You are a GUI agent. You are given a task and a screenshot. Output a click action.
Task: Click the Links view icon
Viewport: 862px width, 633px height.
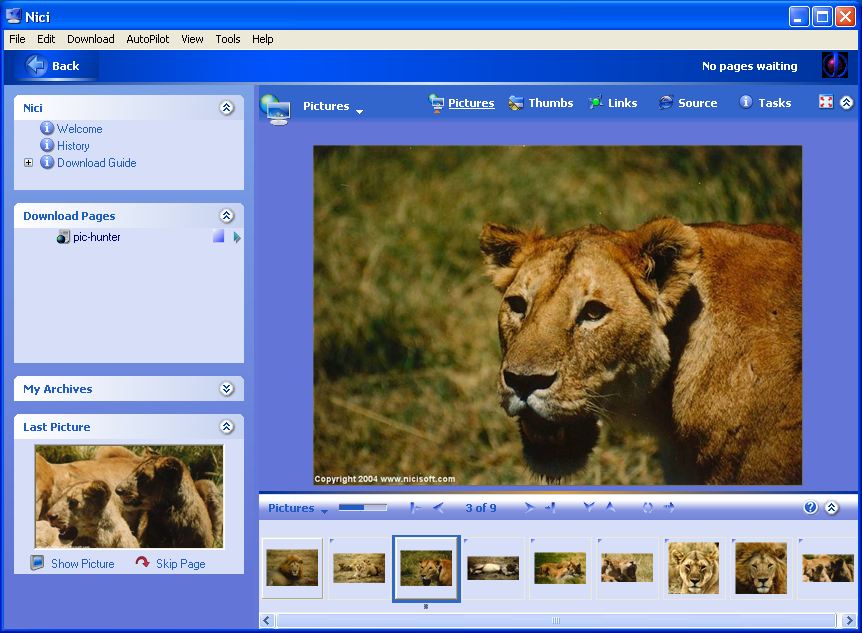coord(595,102)
